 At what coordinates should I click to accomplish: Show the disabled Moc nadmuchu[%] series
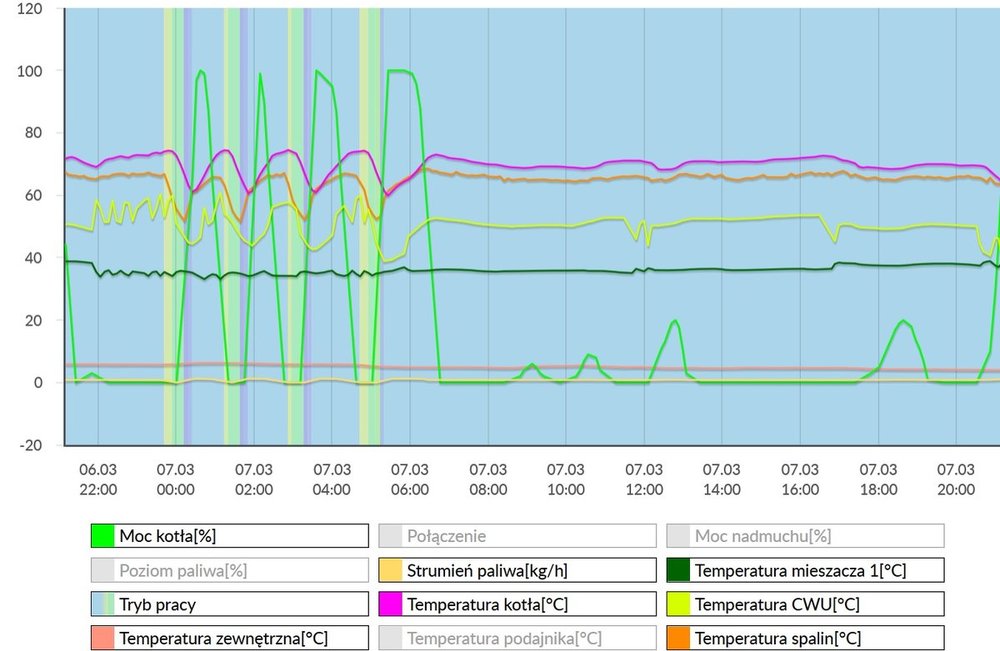804,536
